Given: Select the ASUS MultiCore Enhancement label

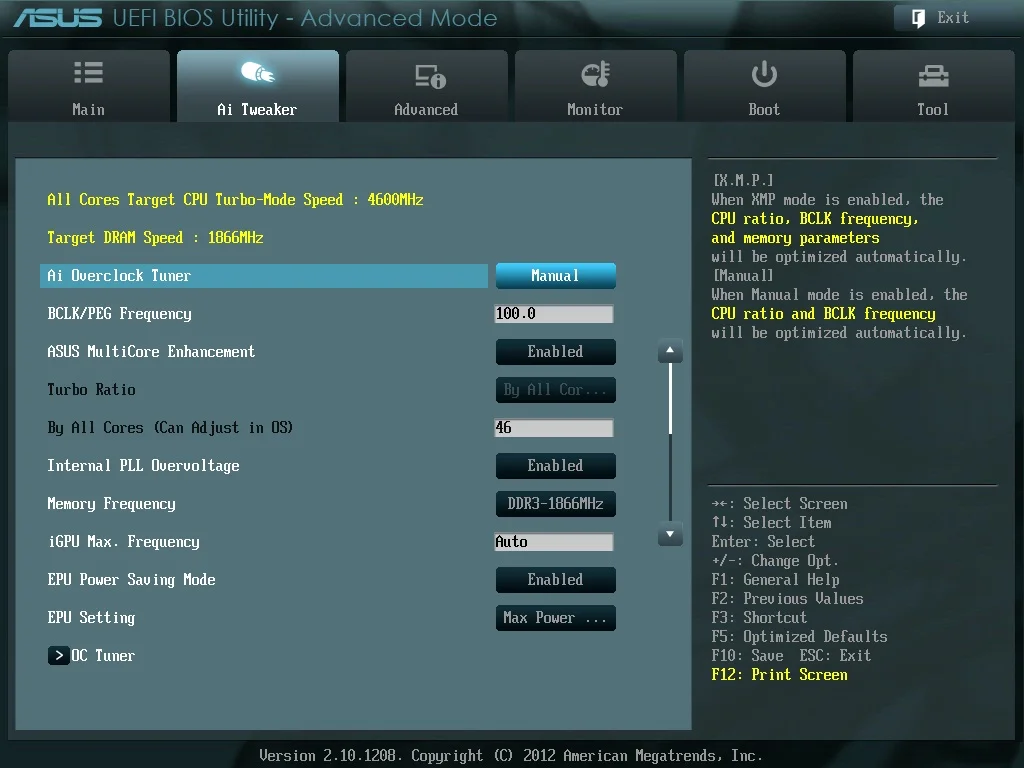Looking at the screenshot, I should point(151,352).
